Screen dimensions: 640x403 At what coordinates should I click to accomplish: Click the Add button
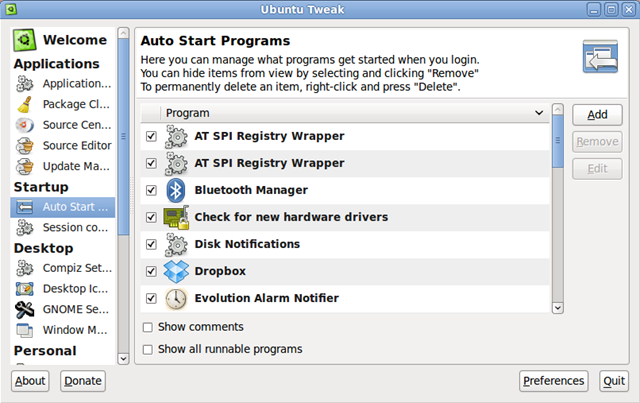pyautogui.click(x=597, y=115)
